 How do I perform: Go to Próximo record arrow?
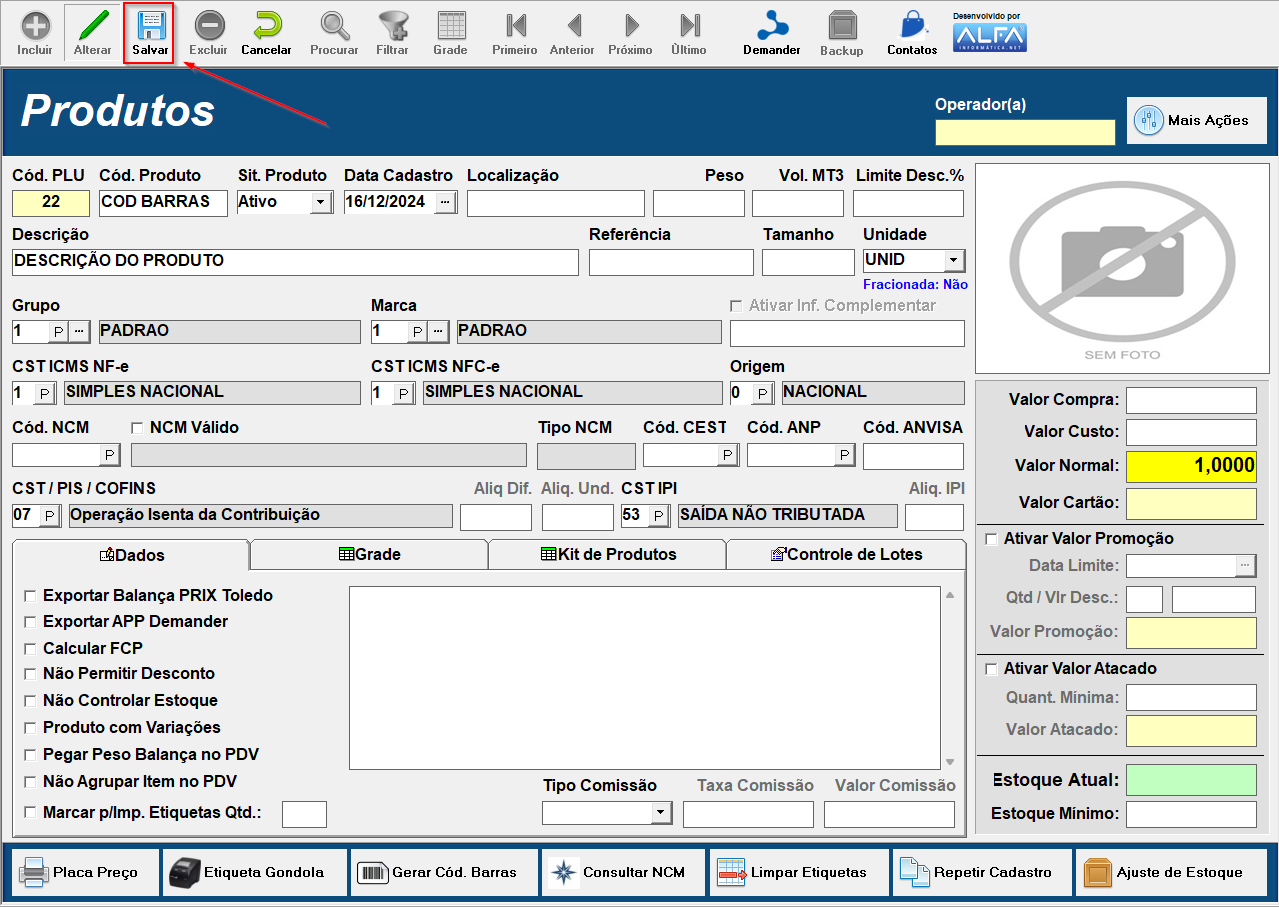pyautogui.click(x=631, y=26)
